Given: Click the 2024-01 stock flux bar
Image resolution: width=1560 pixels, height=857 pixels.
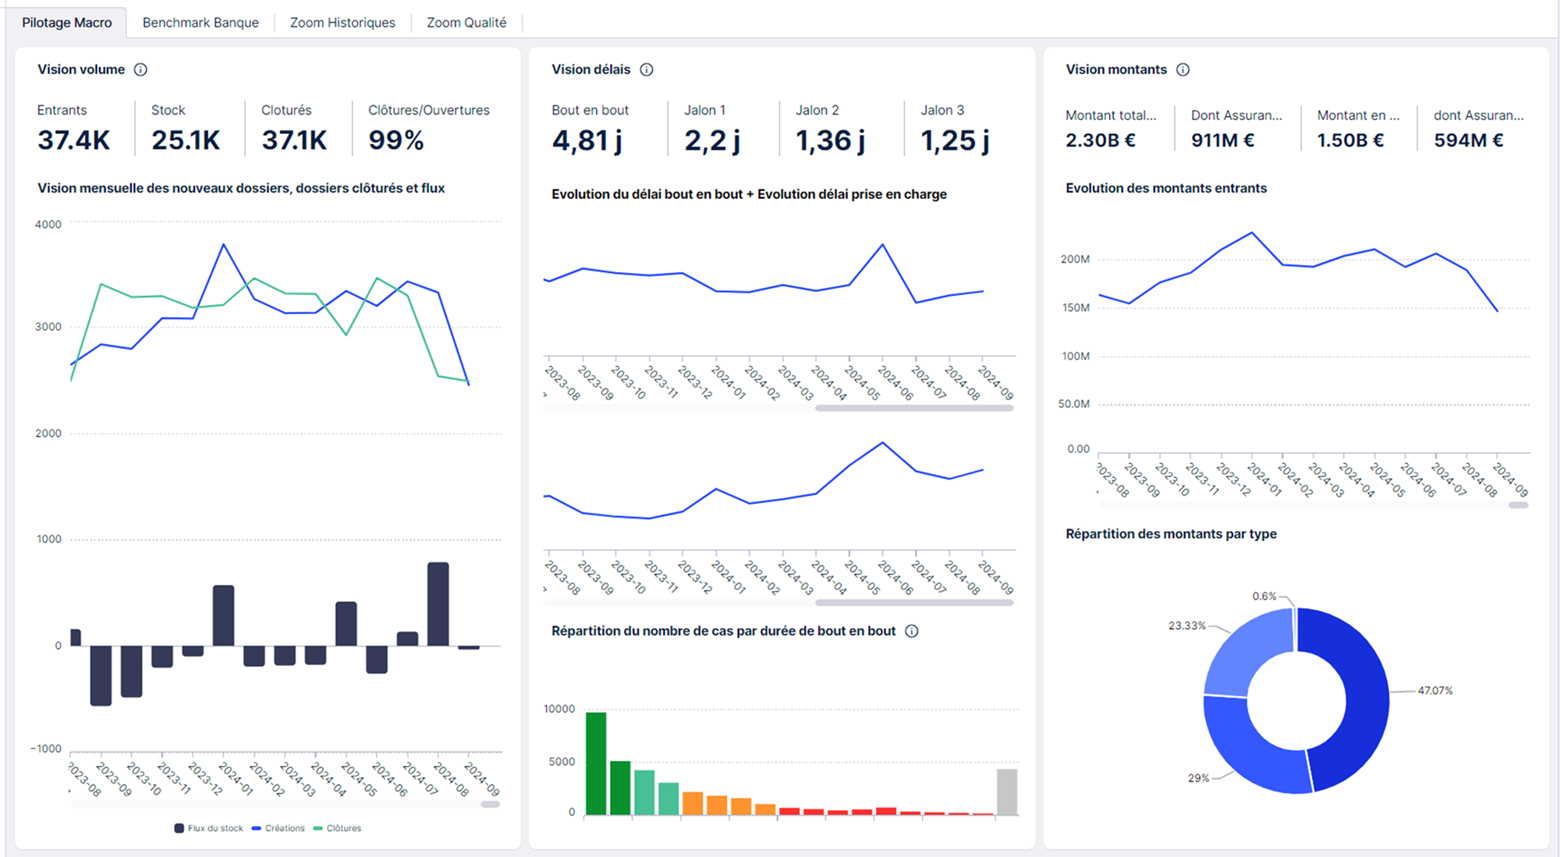Looking at the screenshot, I should click(x=224, y=616).
